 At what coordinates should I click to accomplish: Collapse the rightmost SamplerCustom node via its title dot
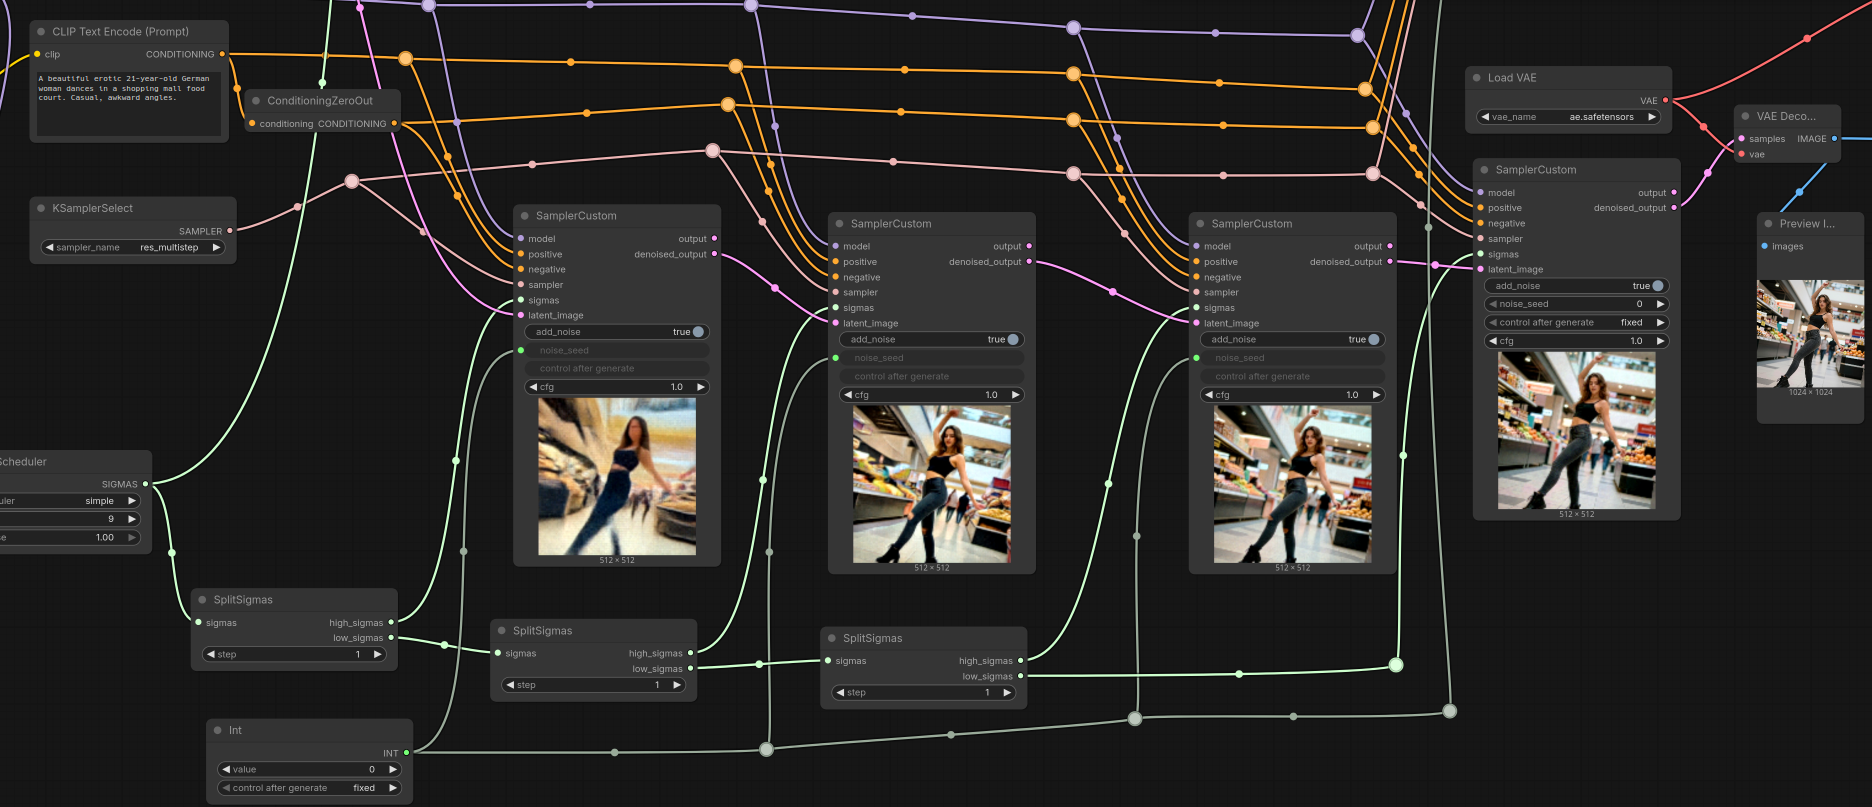point(1485,170)
